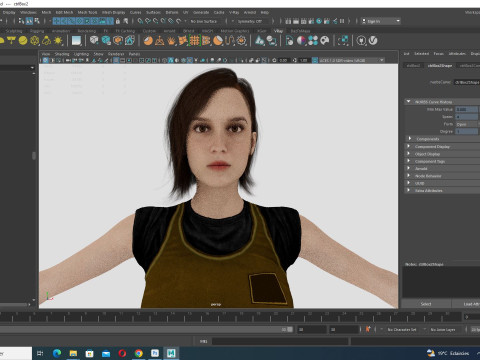This screenshot has width=480, height=360.
Task: Click the padlock icon in the status line
Action: tap(118, 21)
